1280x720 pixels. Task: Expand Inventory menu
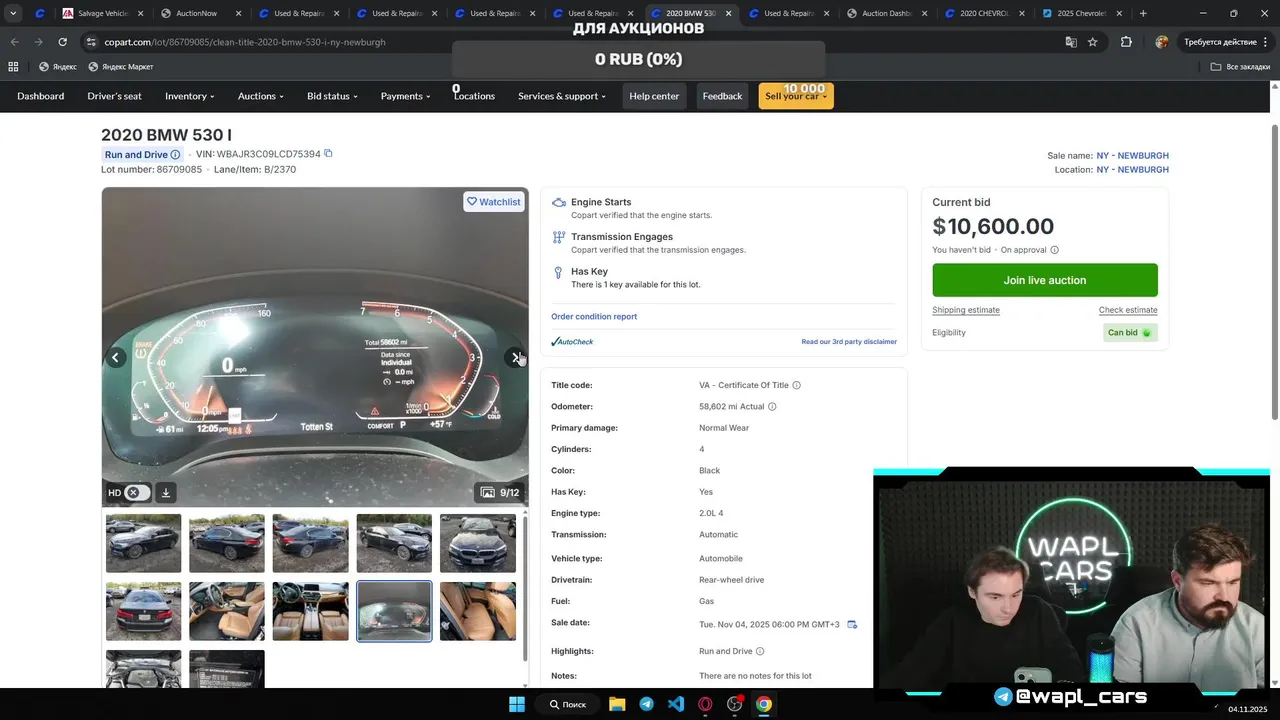pos(190,96)
